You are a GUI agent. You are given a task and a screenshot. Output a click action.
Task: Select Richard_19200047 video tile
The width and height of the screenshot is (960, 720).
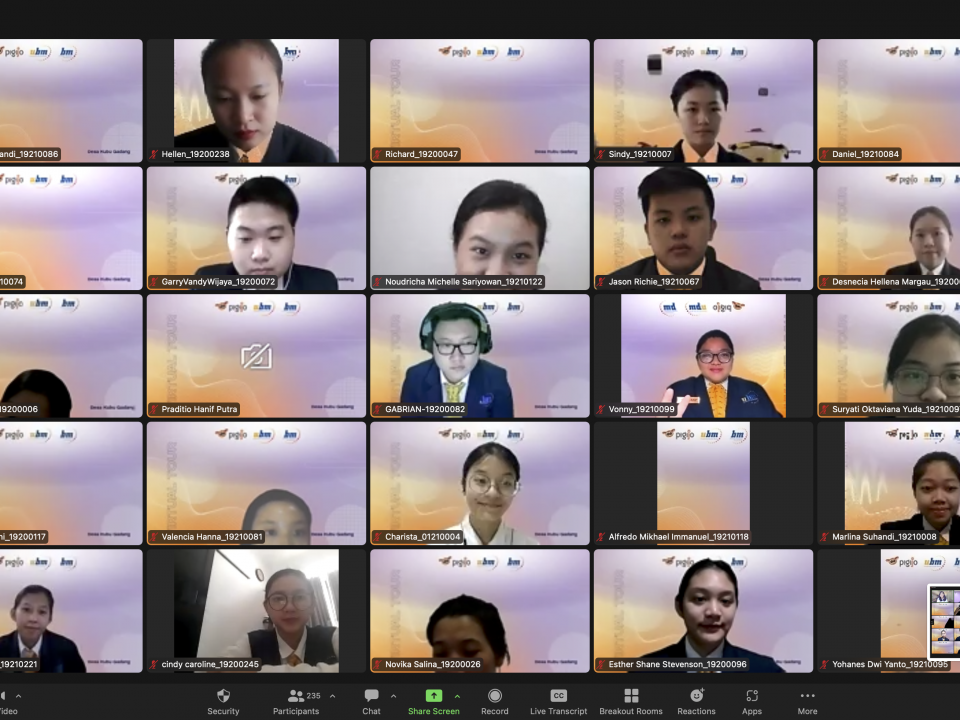click(480, 101)
